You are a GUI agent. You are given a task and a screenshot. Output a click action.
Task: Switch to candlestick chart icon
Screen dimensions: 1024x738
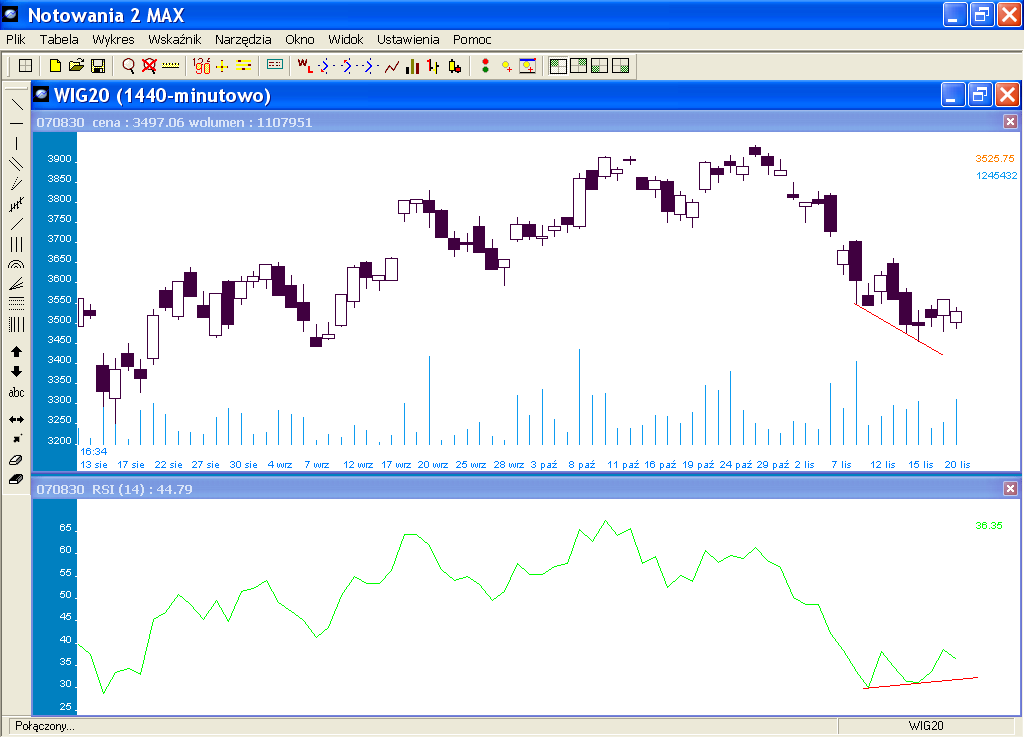pos(455,65)
